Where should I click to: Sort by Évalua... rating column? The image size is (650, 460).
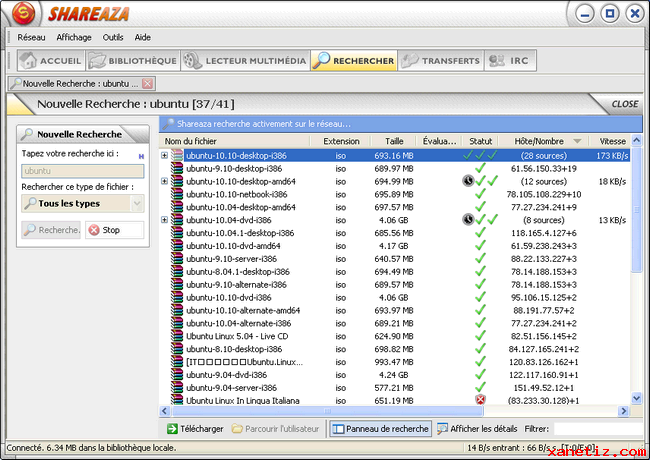coord(439,141)
